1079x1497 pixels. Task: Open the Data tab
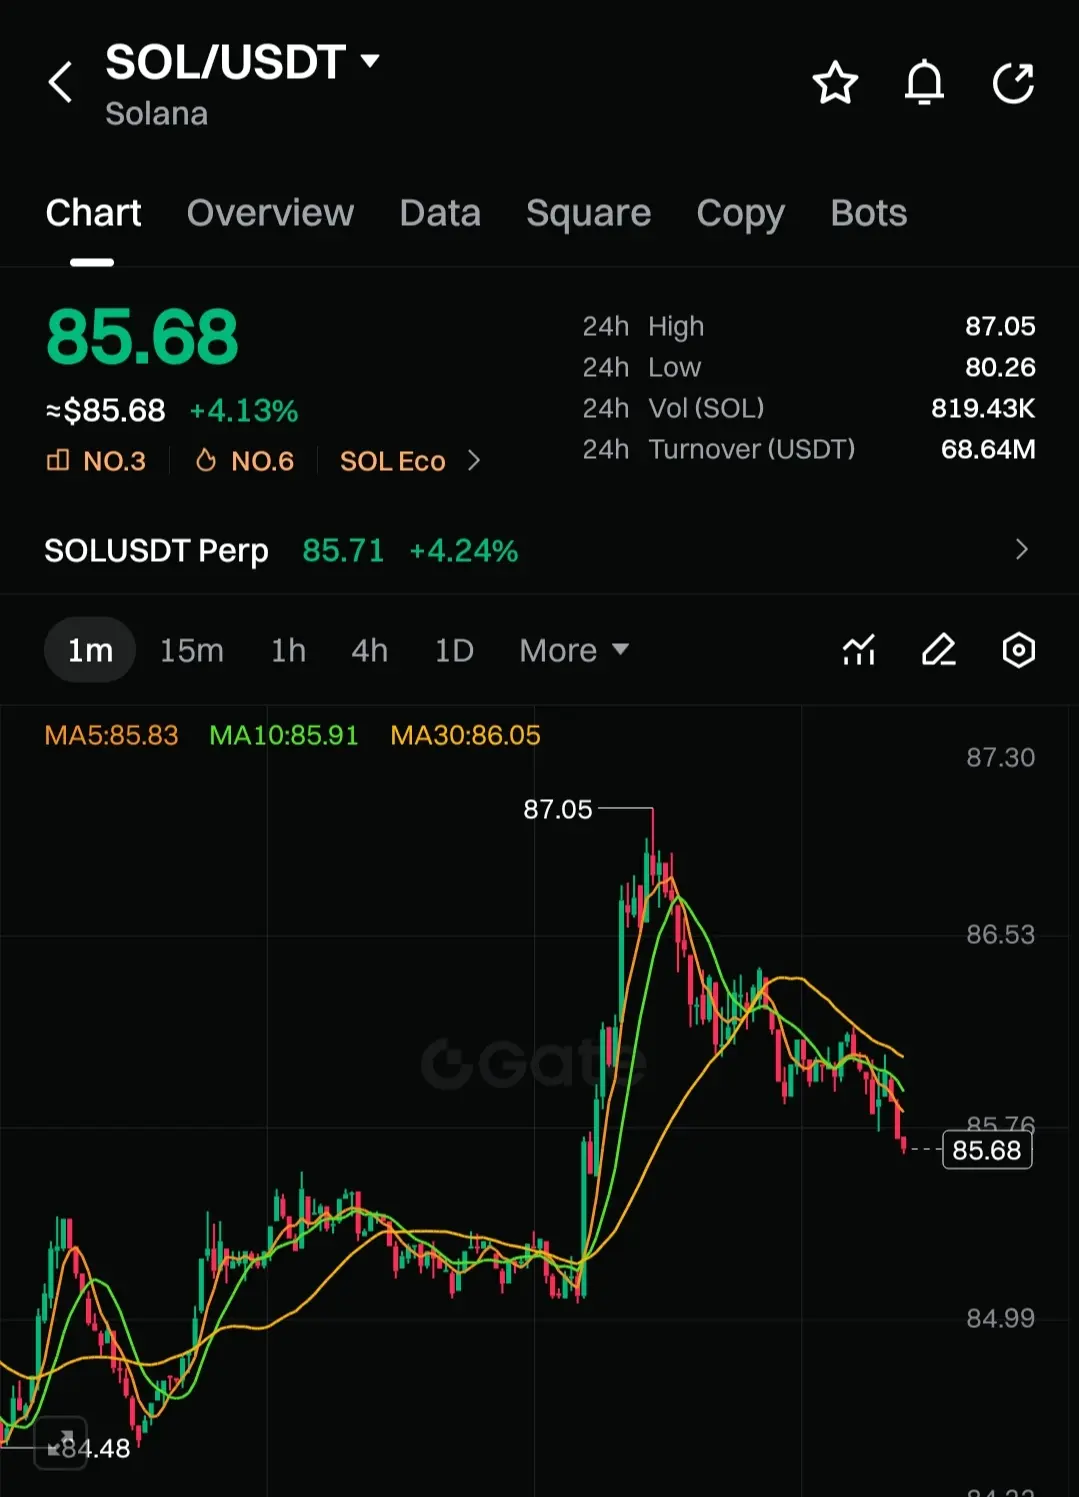(x=440, y=213)
